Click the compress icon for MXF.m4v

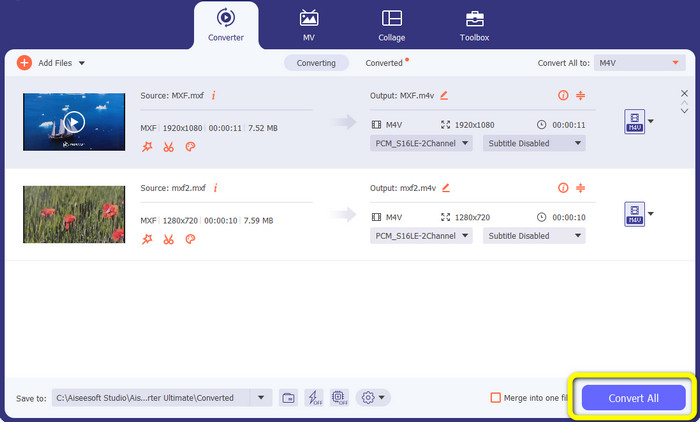click(580, 95)
